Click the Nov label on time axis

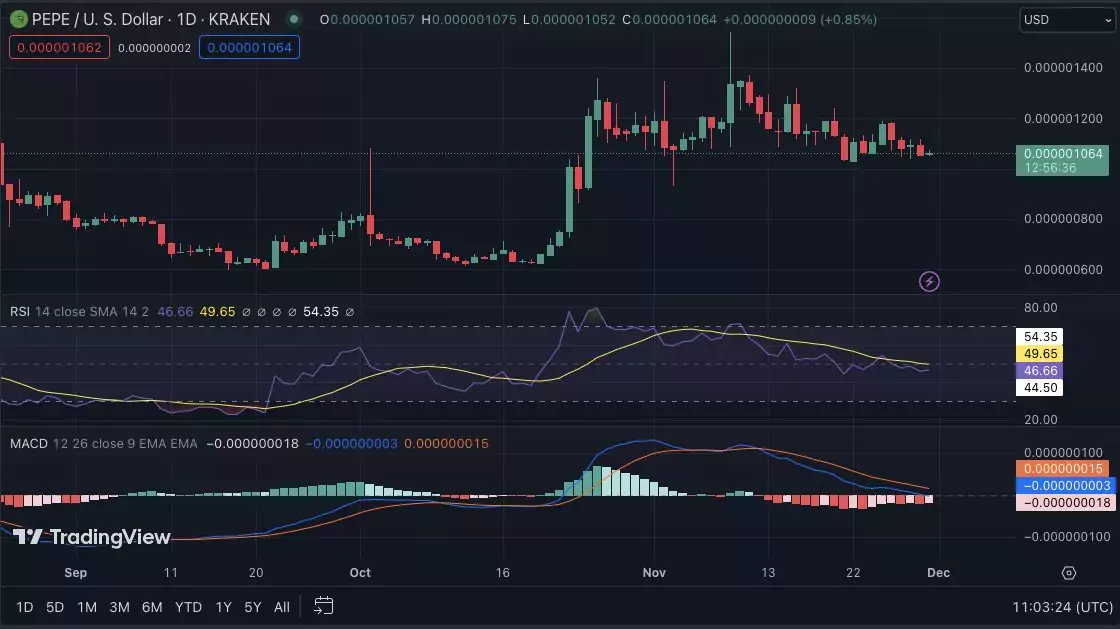coord(654,573)
